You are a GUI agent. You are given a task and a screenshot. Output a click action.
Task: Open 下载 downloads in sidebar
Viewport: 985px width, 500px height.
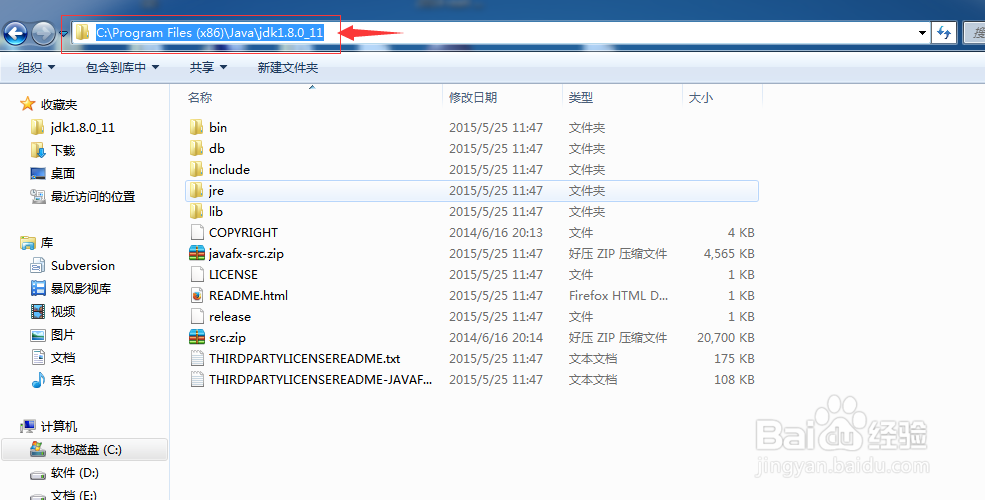(x=63, y=151)
